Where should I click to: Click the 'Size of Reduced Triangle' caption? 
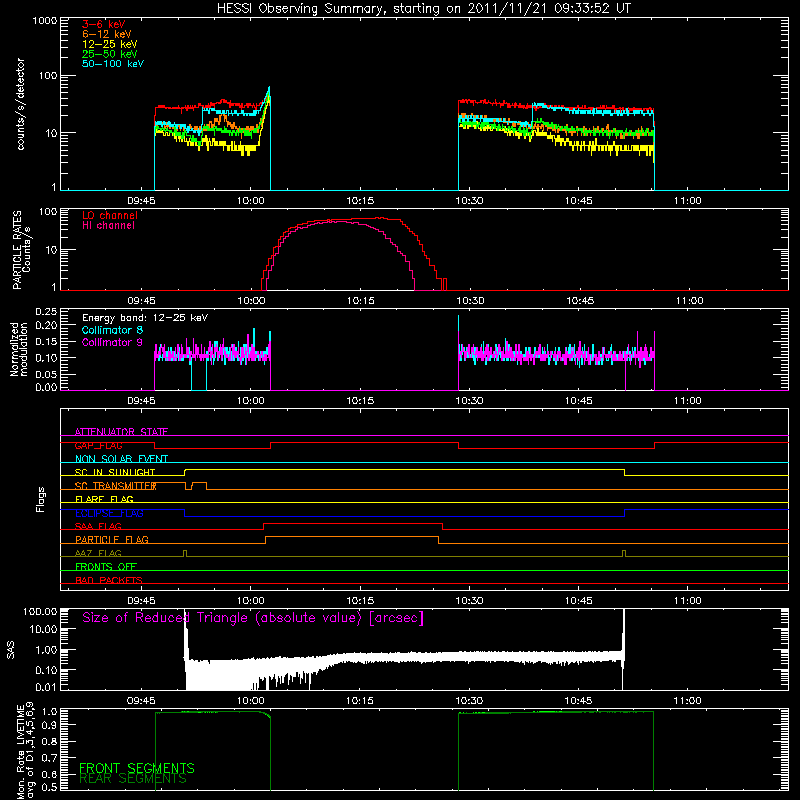(253, 618)
